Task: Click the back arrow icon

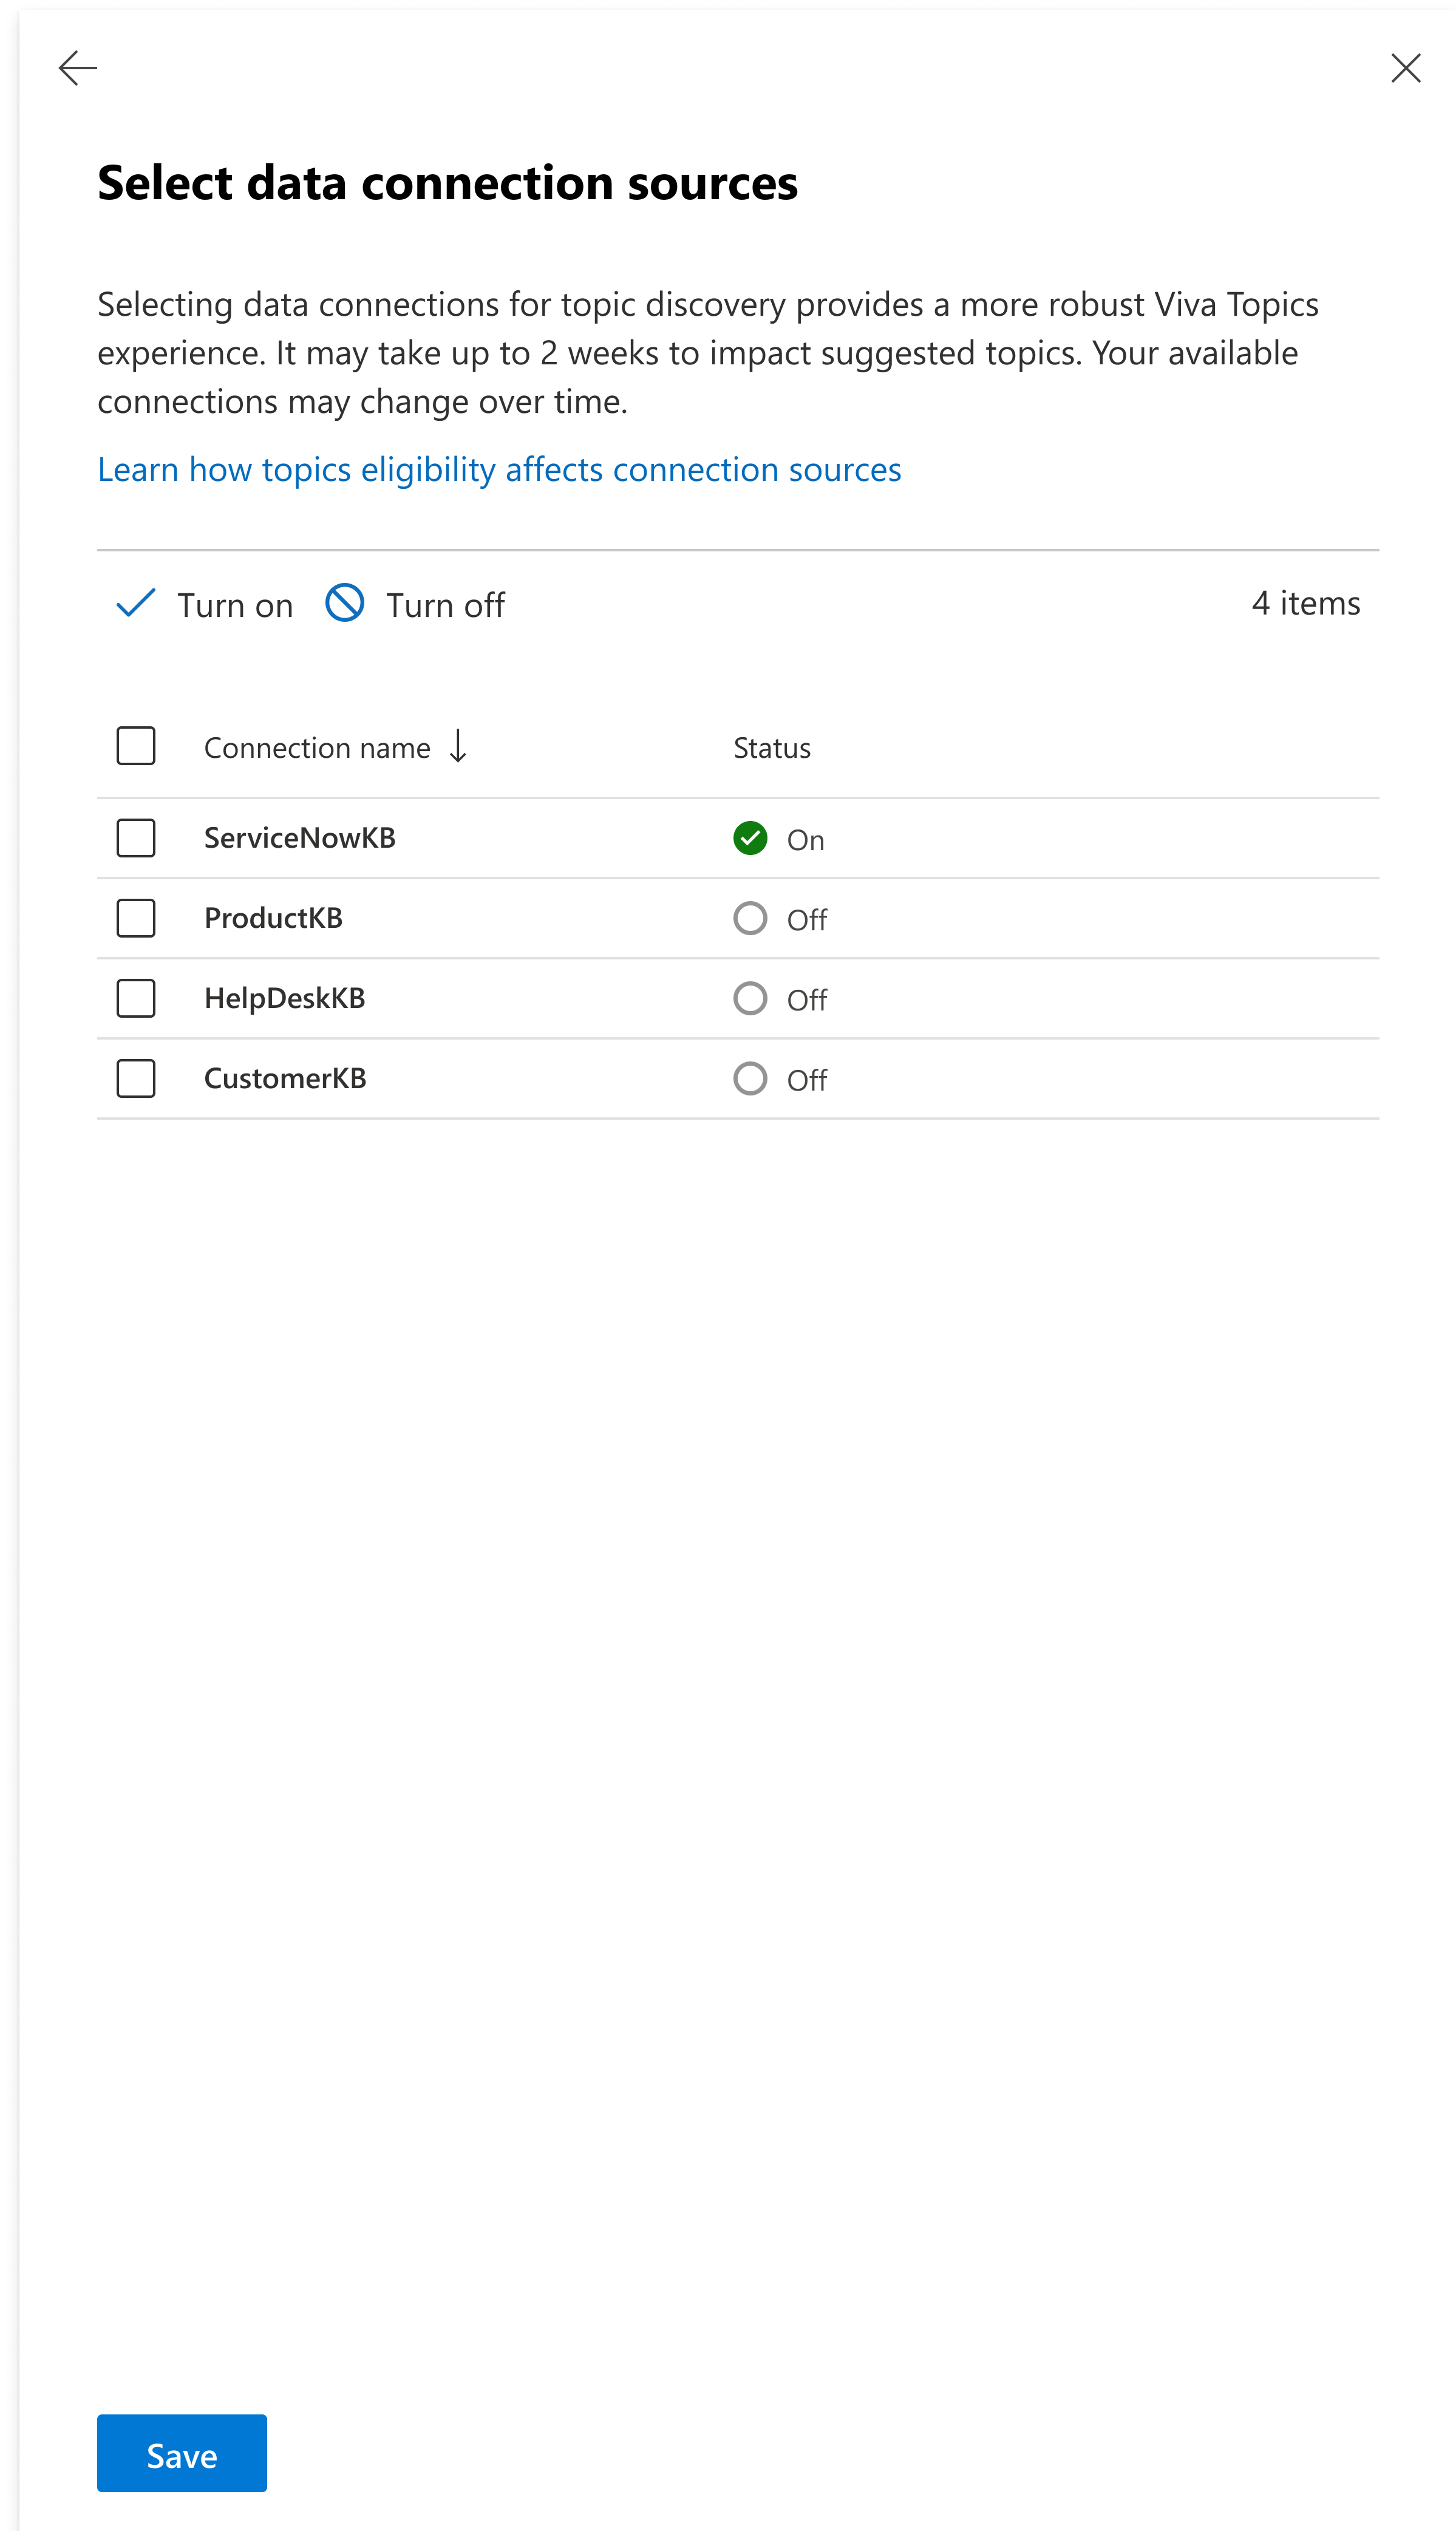Action: pyautogui.click(x=78, y=68)
